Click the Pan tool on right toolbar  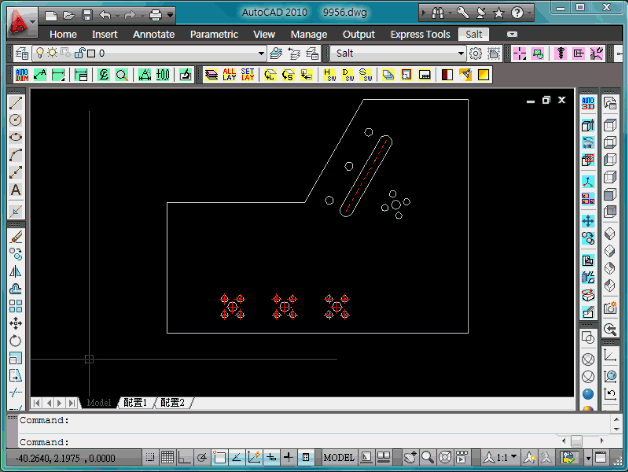tap(588, 221)
